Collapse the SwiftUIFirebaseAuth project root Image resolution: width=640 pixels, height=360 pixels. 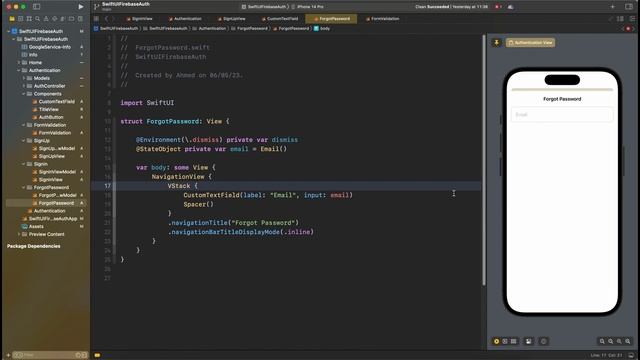[x=9, y=31]
